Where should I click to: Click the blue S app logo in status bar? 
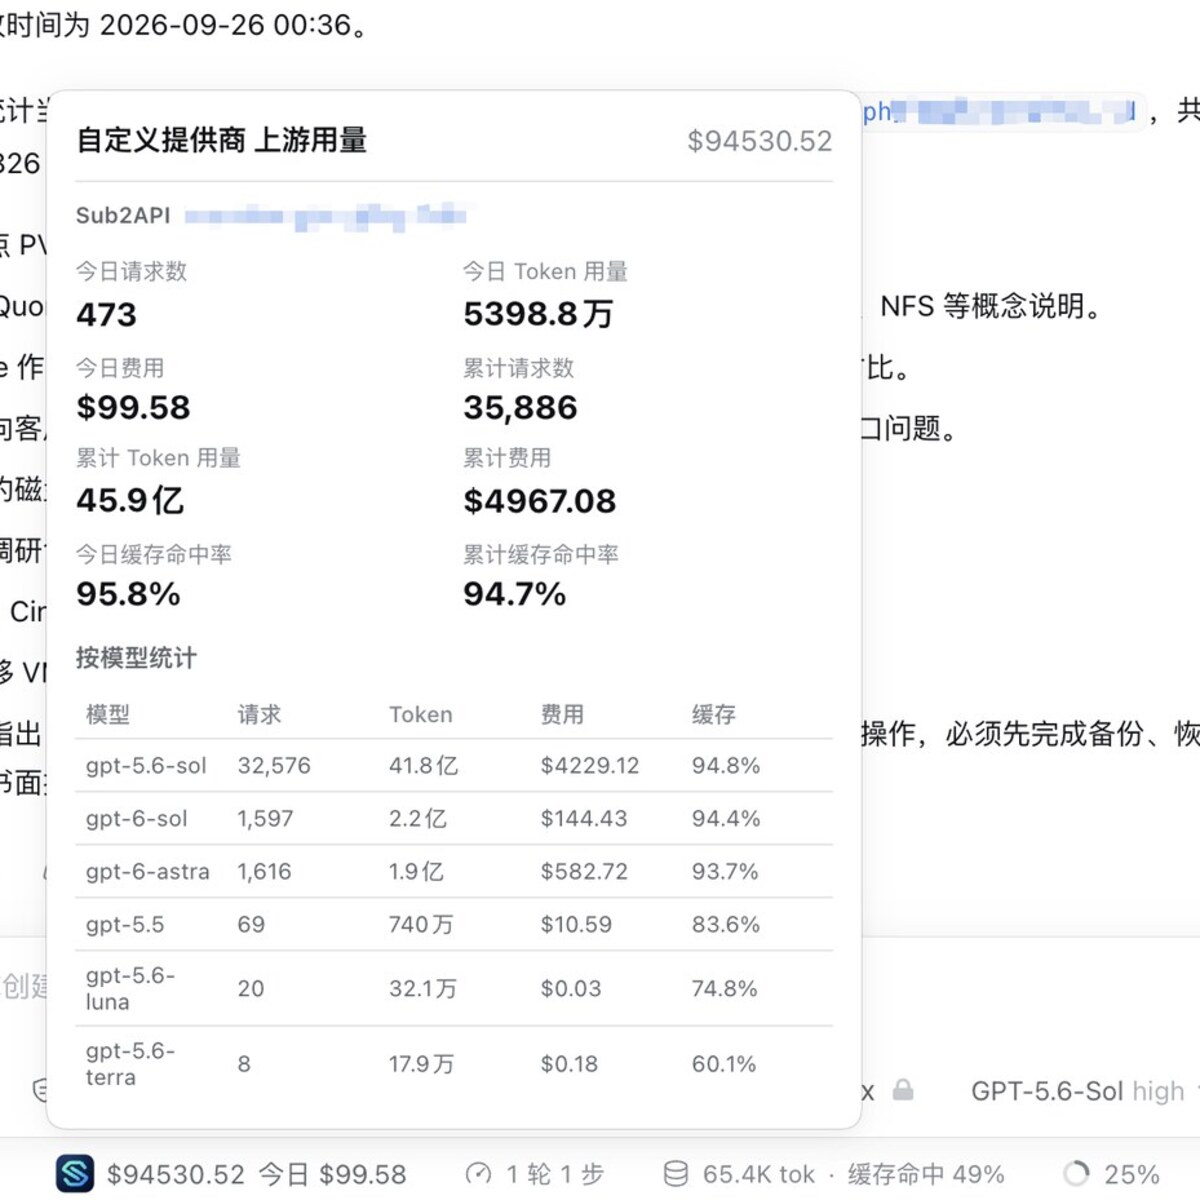pyautogui.click(x=75, y=1174)
